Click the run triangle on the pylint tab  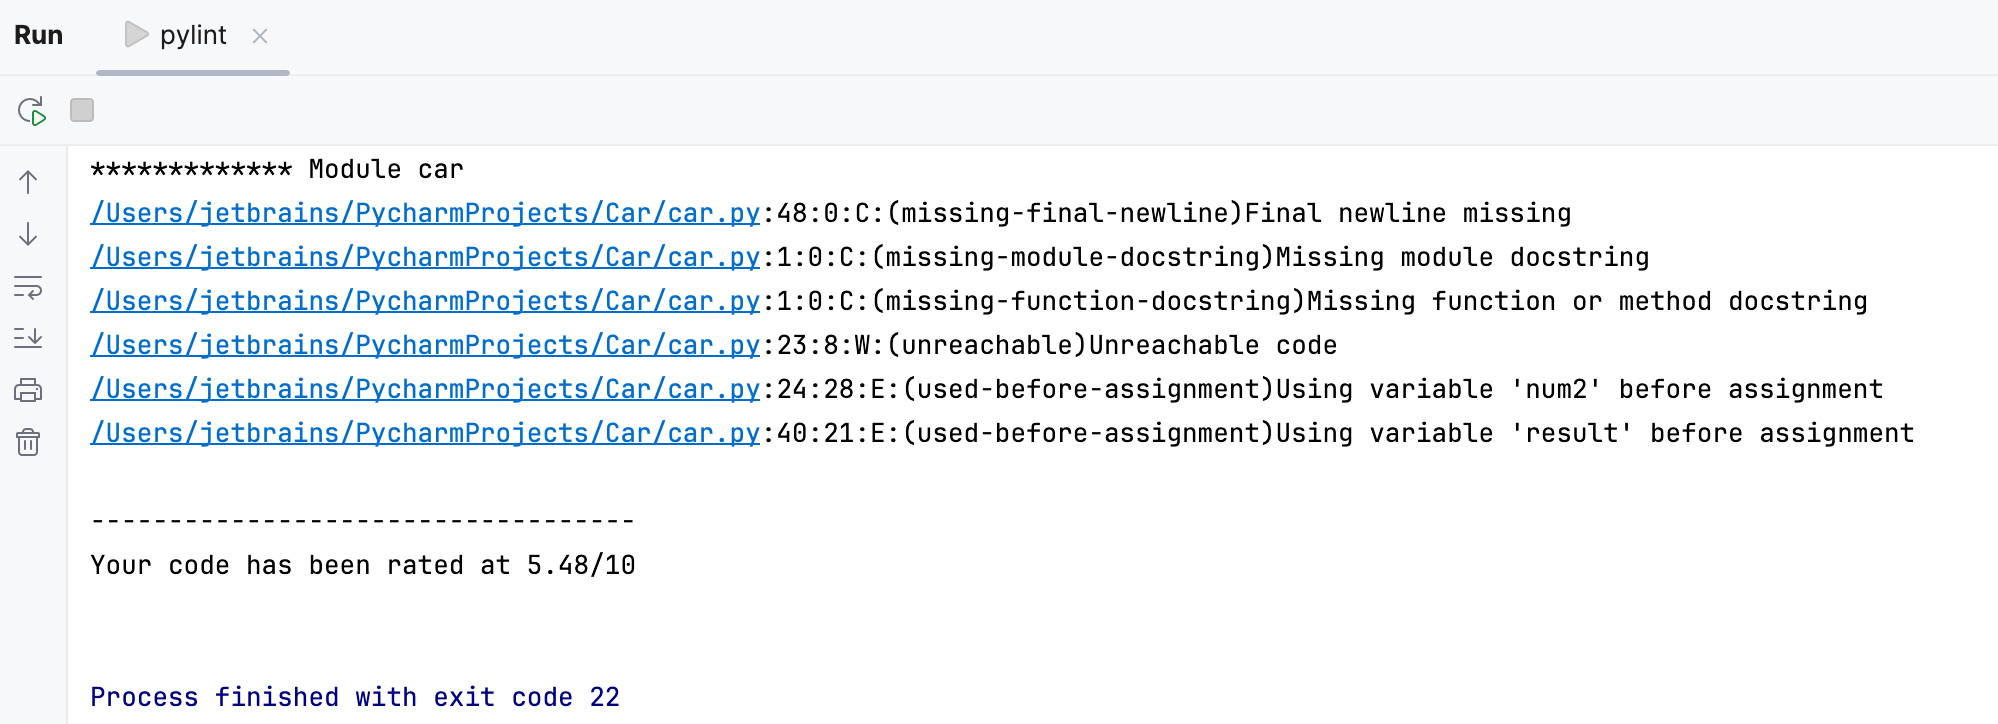pos(135,34)
